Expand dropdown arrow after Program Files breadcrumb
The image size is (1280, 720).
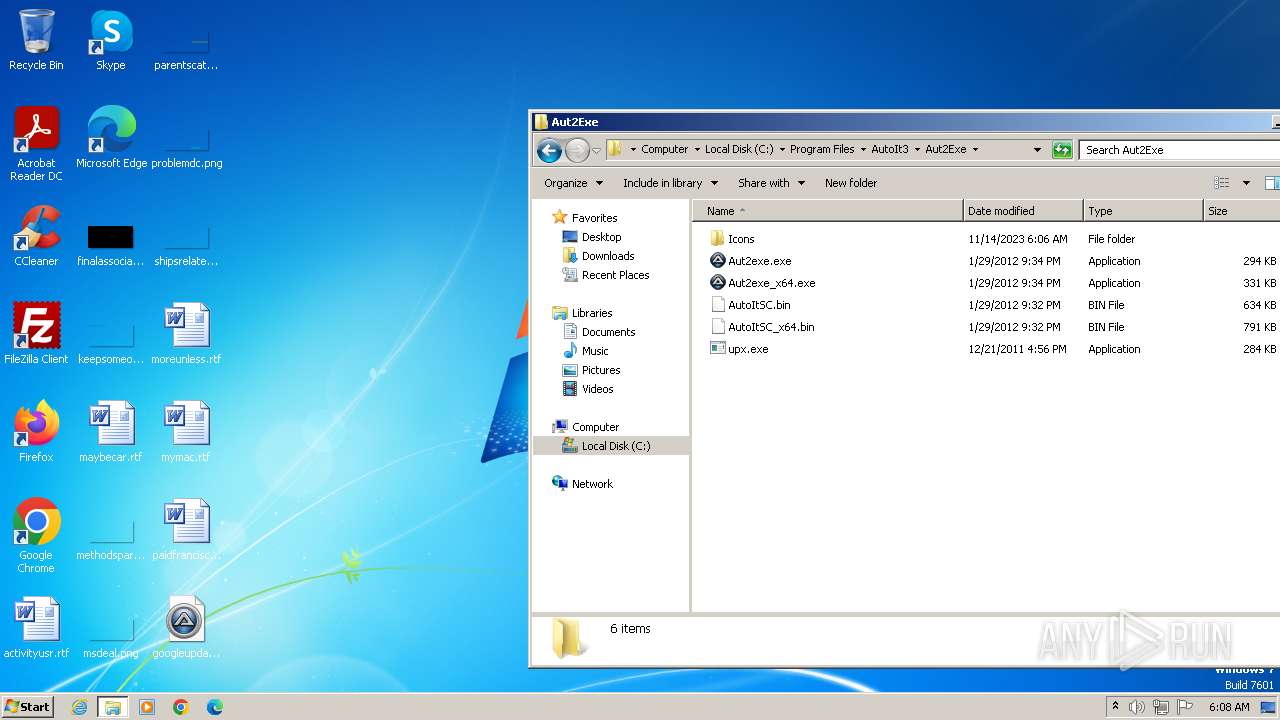pyautogui.click(x=863, y=150)
